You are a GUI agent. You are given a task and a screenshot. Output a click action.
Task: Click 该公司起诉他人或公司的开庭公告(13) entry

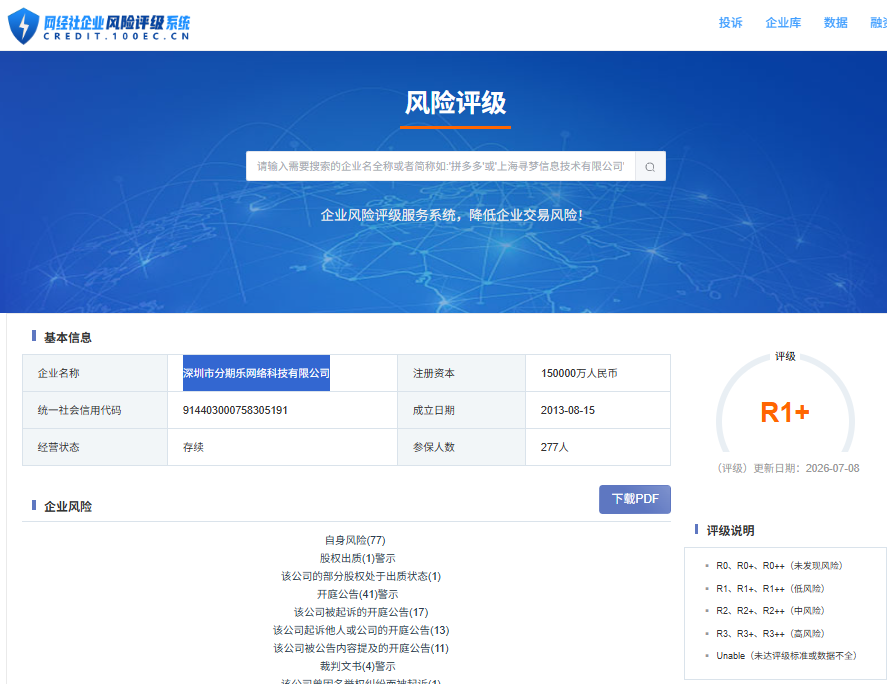coord(361,630)
